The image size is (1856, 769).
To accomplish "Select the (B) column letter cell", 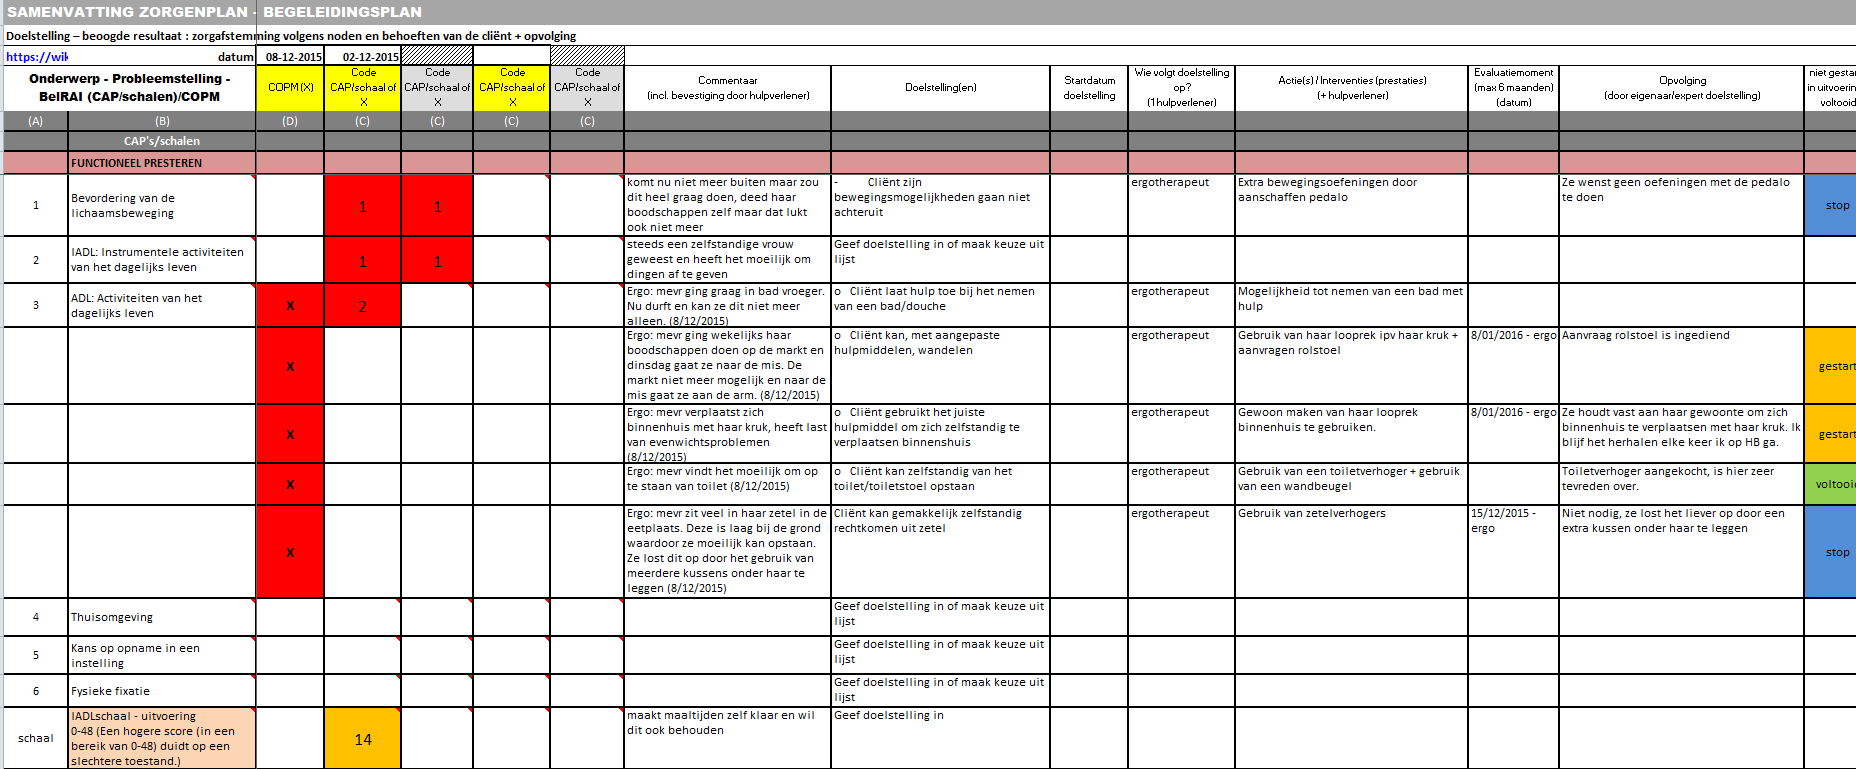I will [x=162, y=121].
